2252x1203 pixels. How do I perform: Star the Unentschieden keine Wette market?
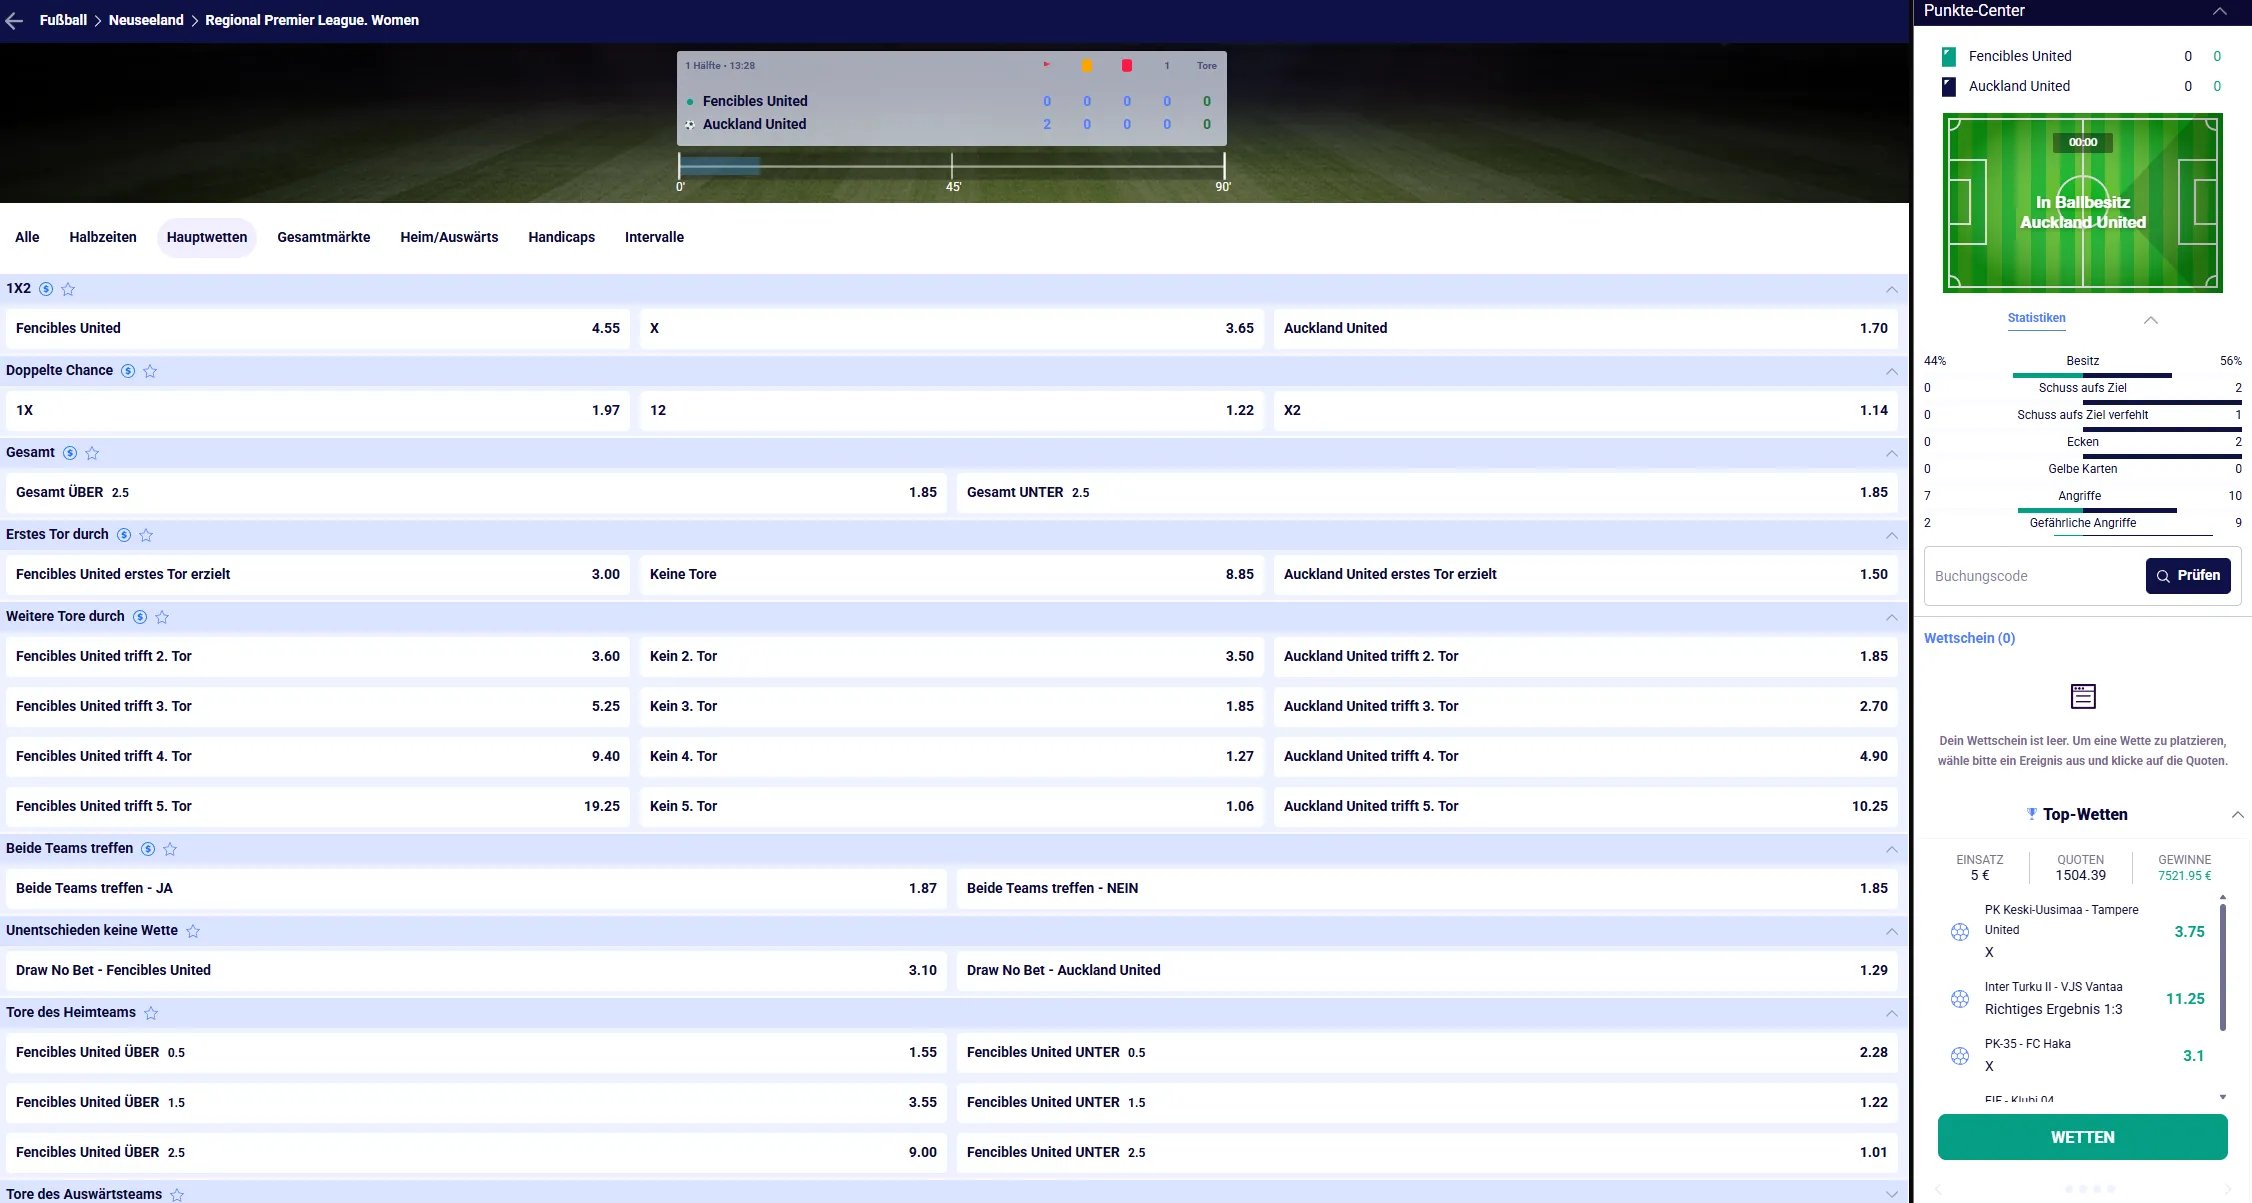point(193,931)
